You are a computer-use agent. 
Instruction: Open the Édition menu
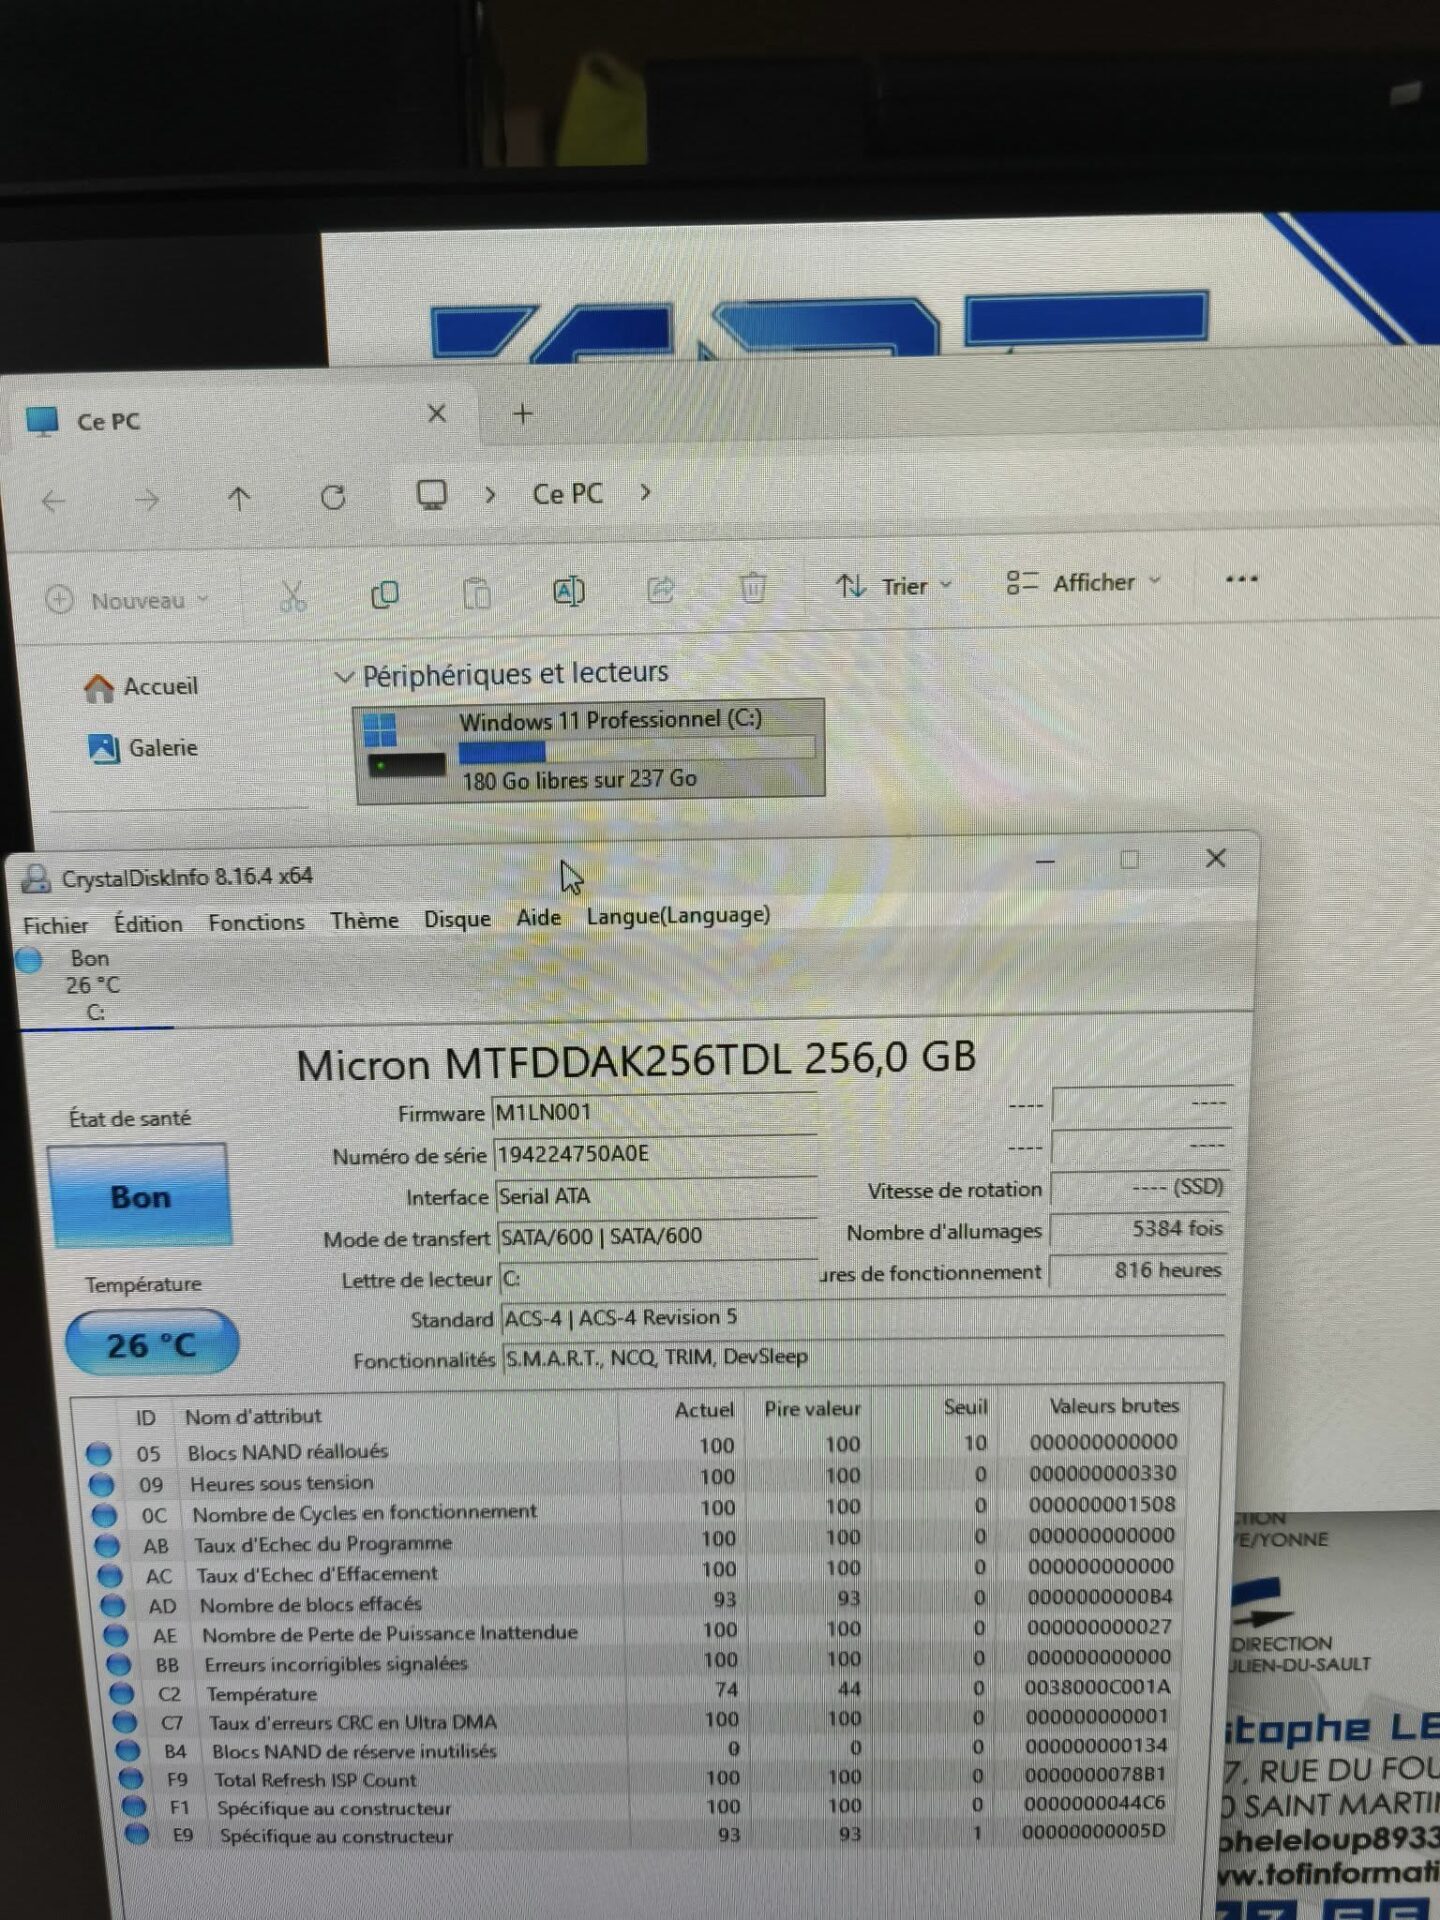pos(148,923)
